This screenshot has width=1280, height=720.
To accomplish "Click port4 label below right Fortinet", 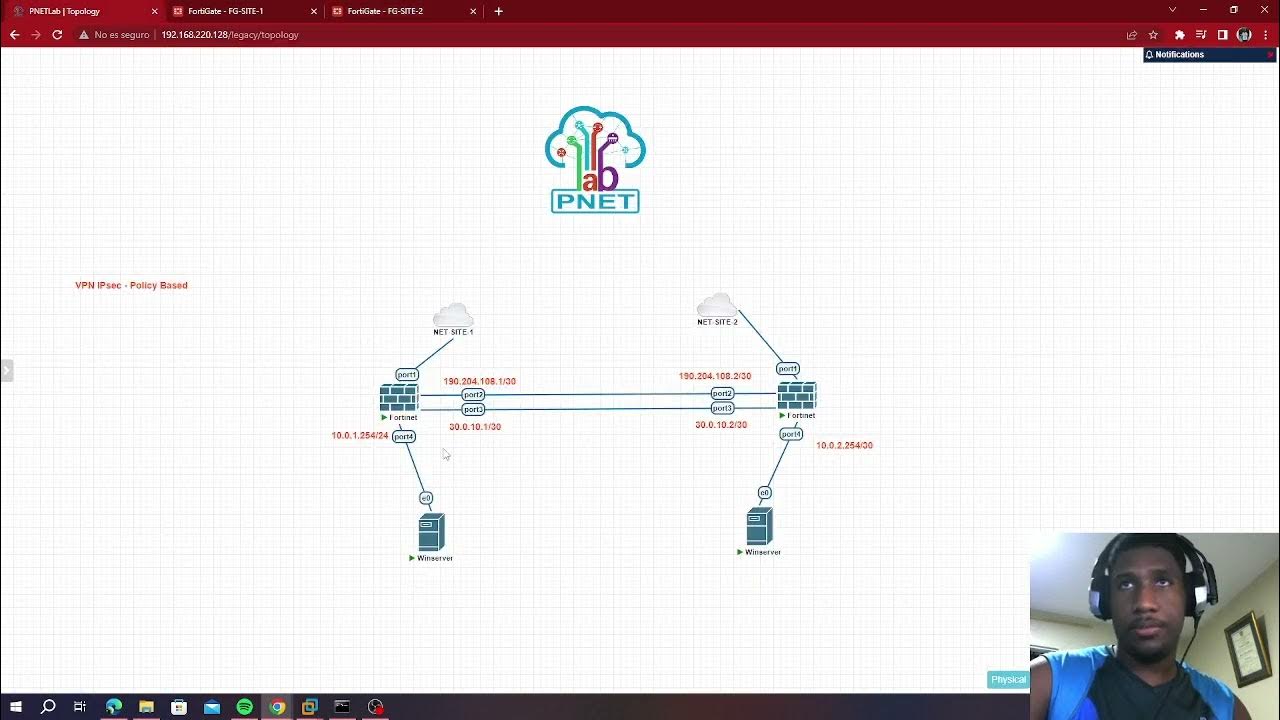I will [791, 434].
